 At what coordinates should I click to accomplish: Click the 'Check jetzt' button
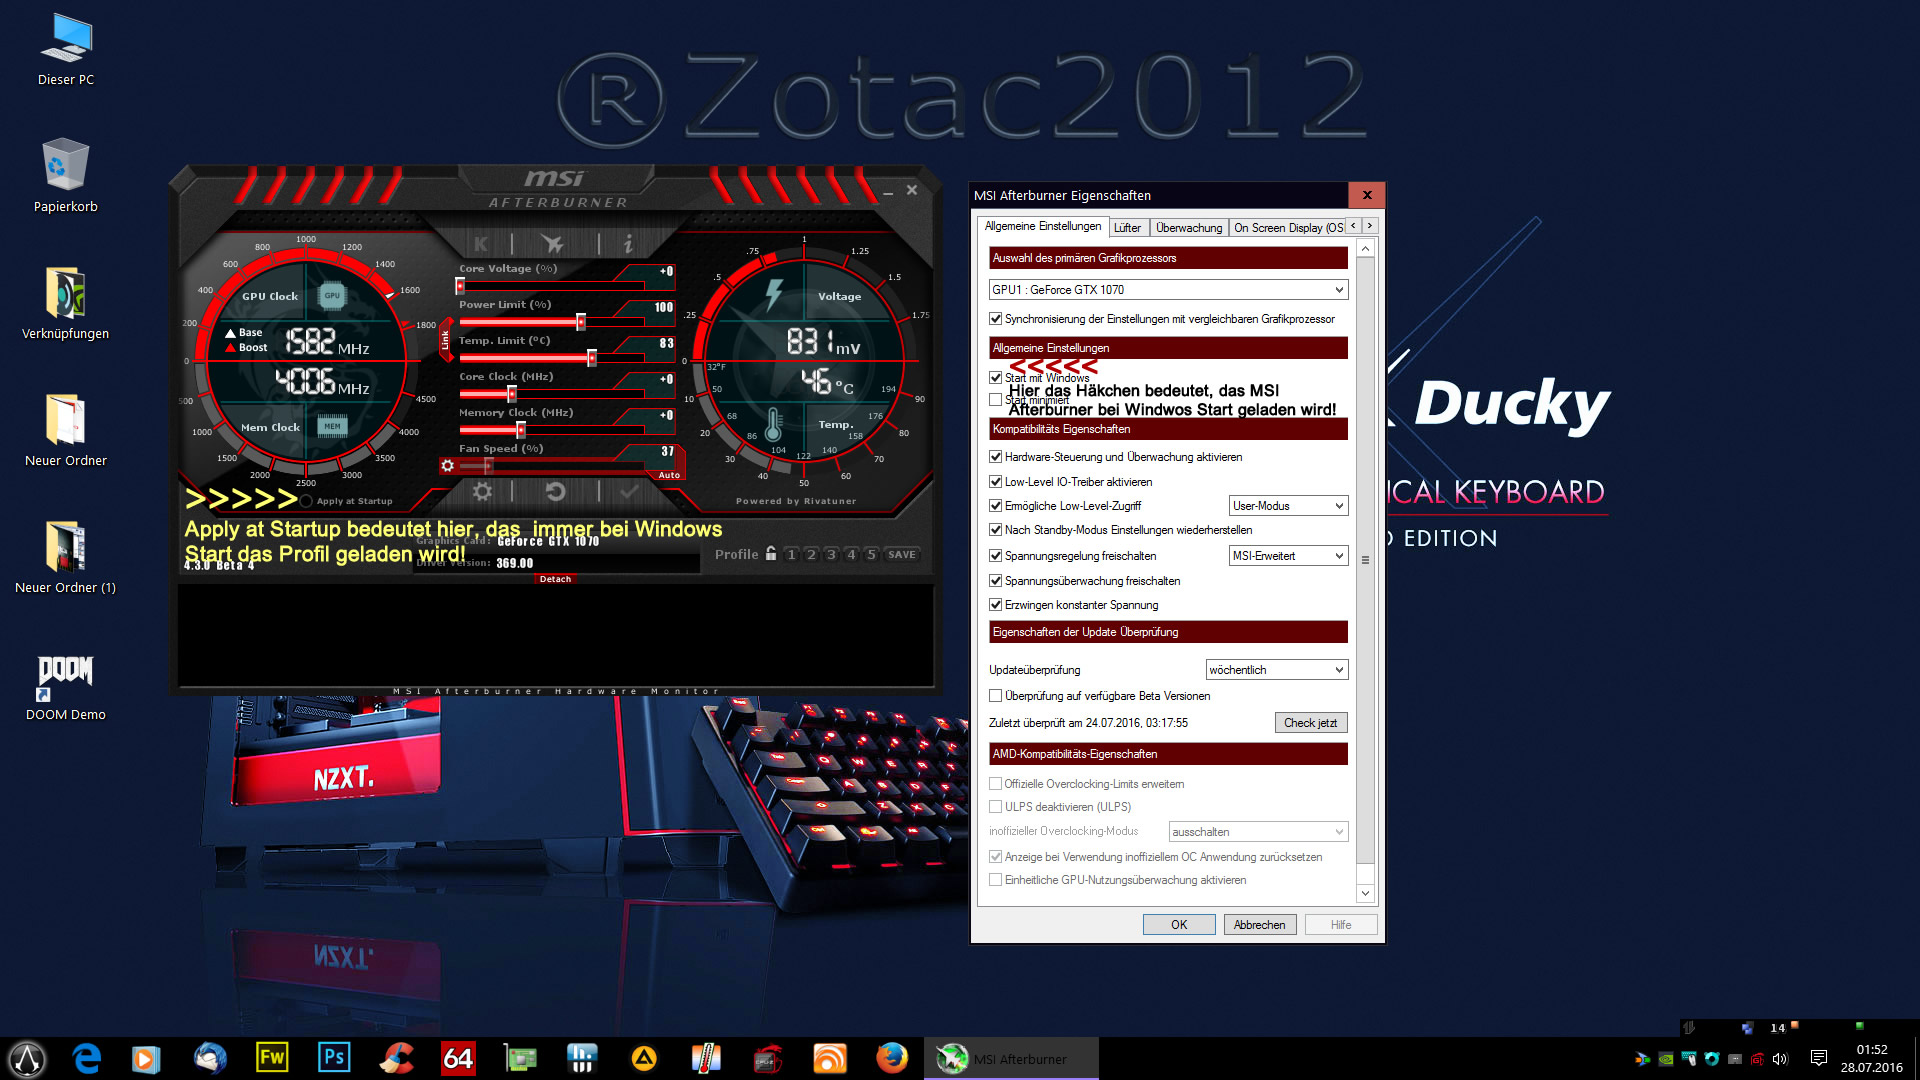coord(1310,723)
